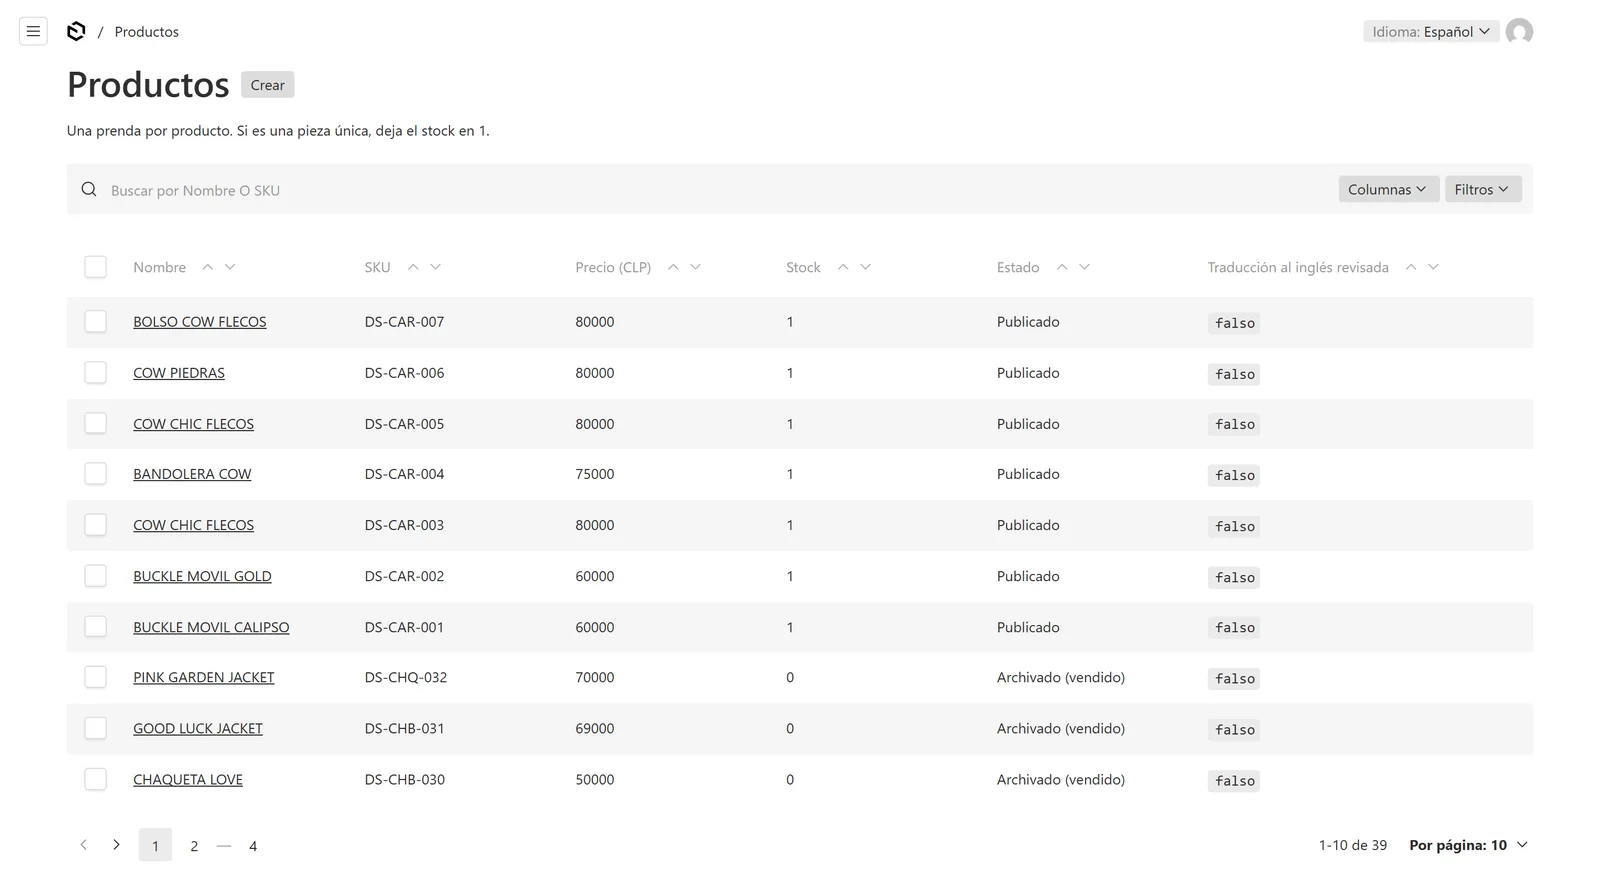Click SKU cell DS-CAR-004
Viewport: 1600px width, 889px height.
coord(404,474)
